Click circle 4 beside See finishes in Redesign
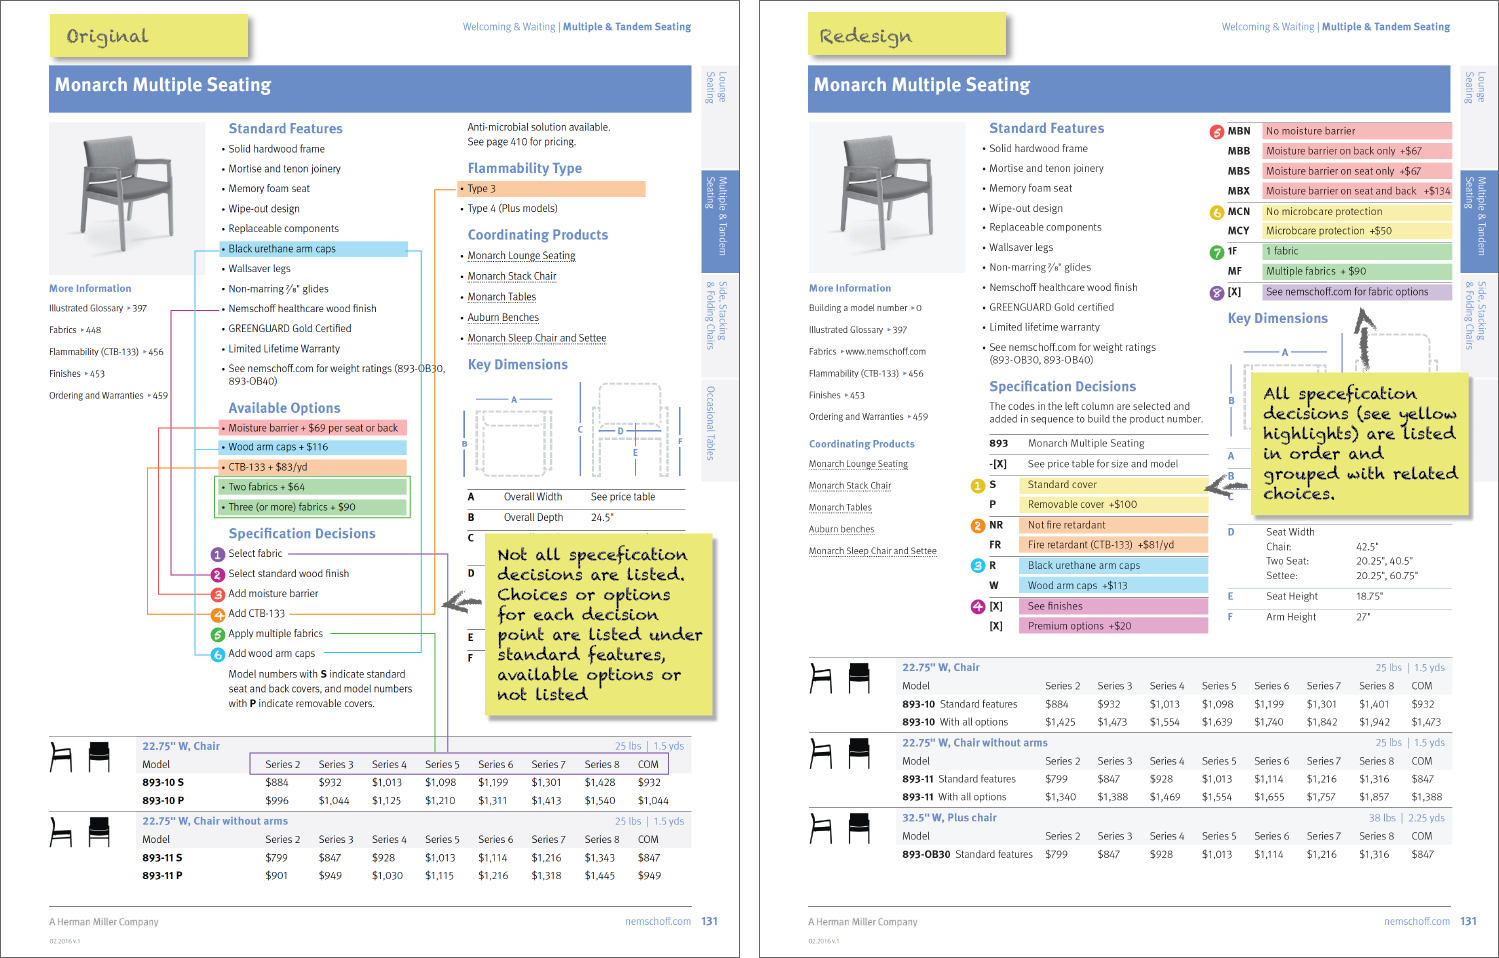This screenshot has height=958, width=1499. pos(978,606)
